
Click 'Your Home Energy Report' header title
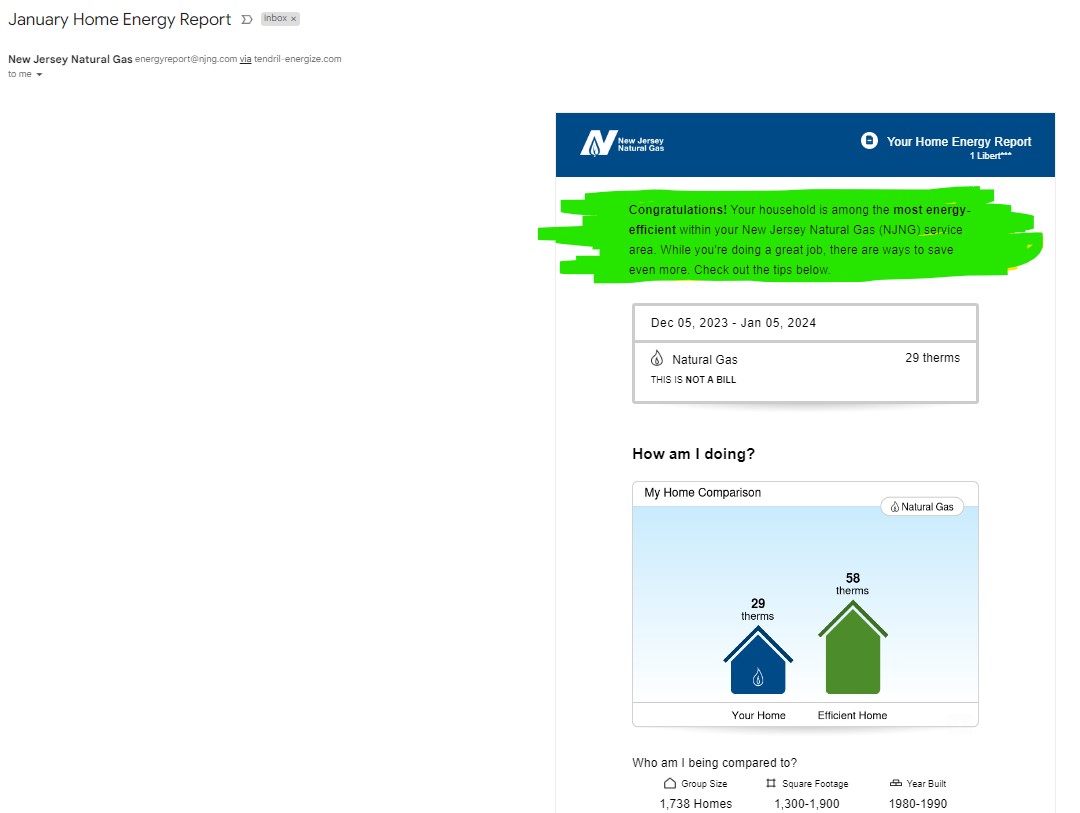click(959, 141)
